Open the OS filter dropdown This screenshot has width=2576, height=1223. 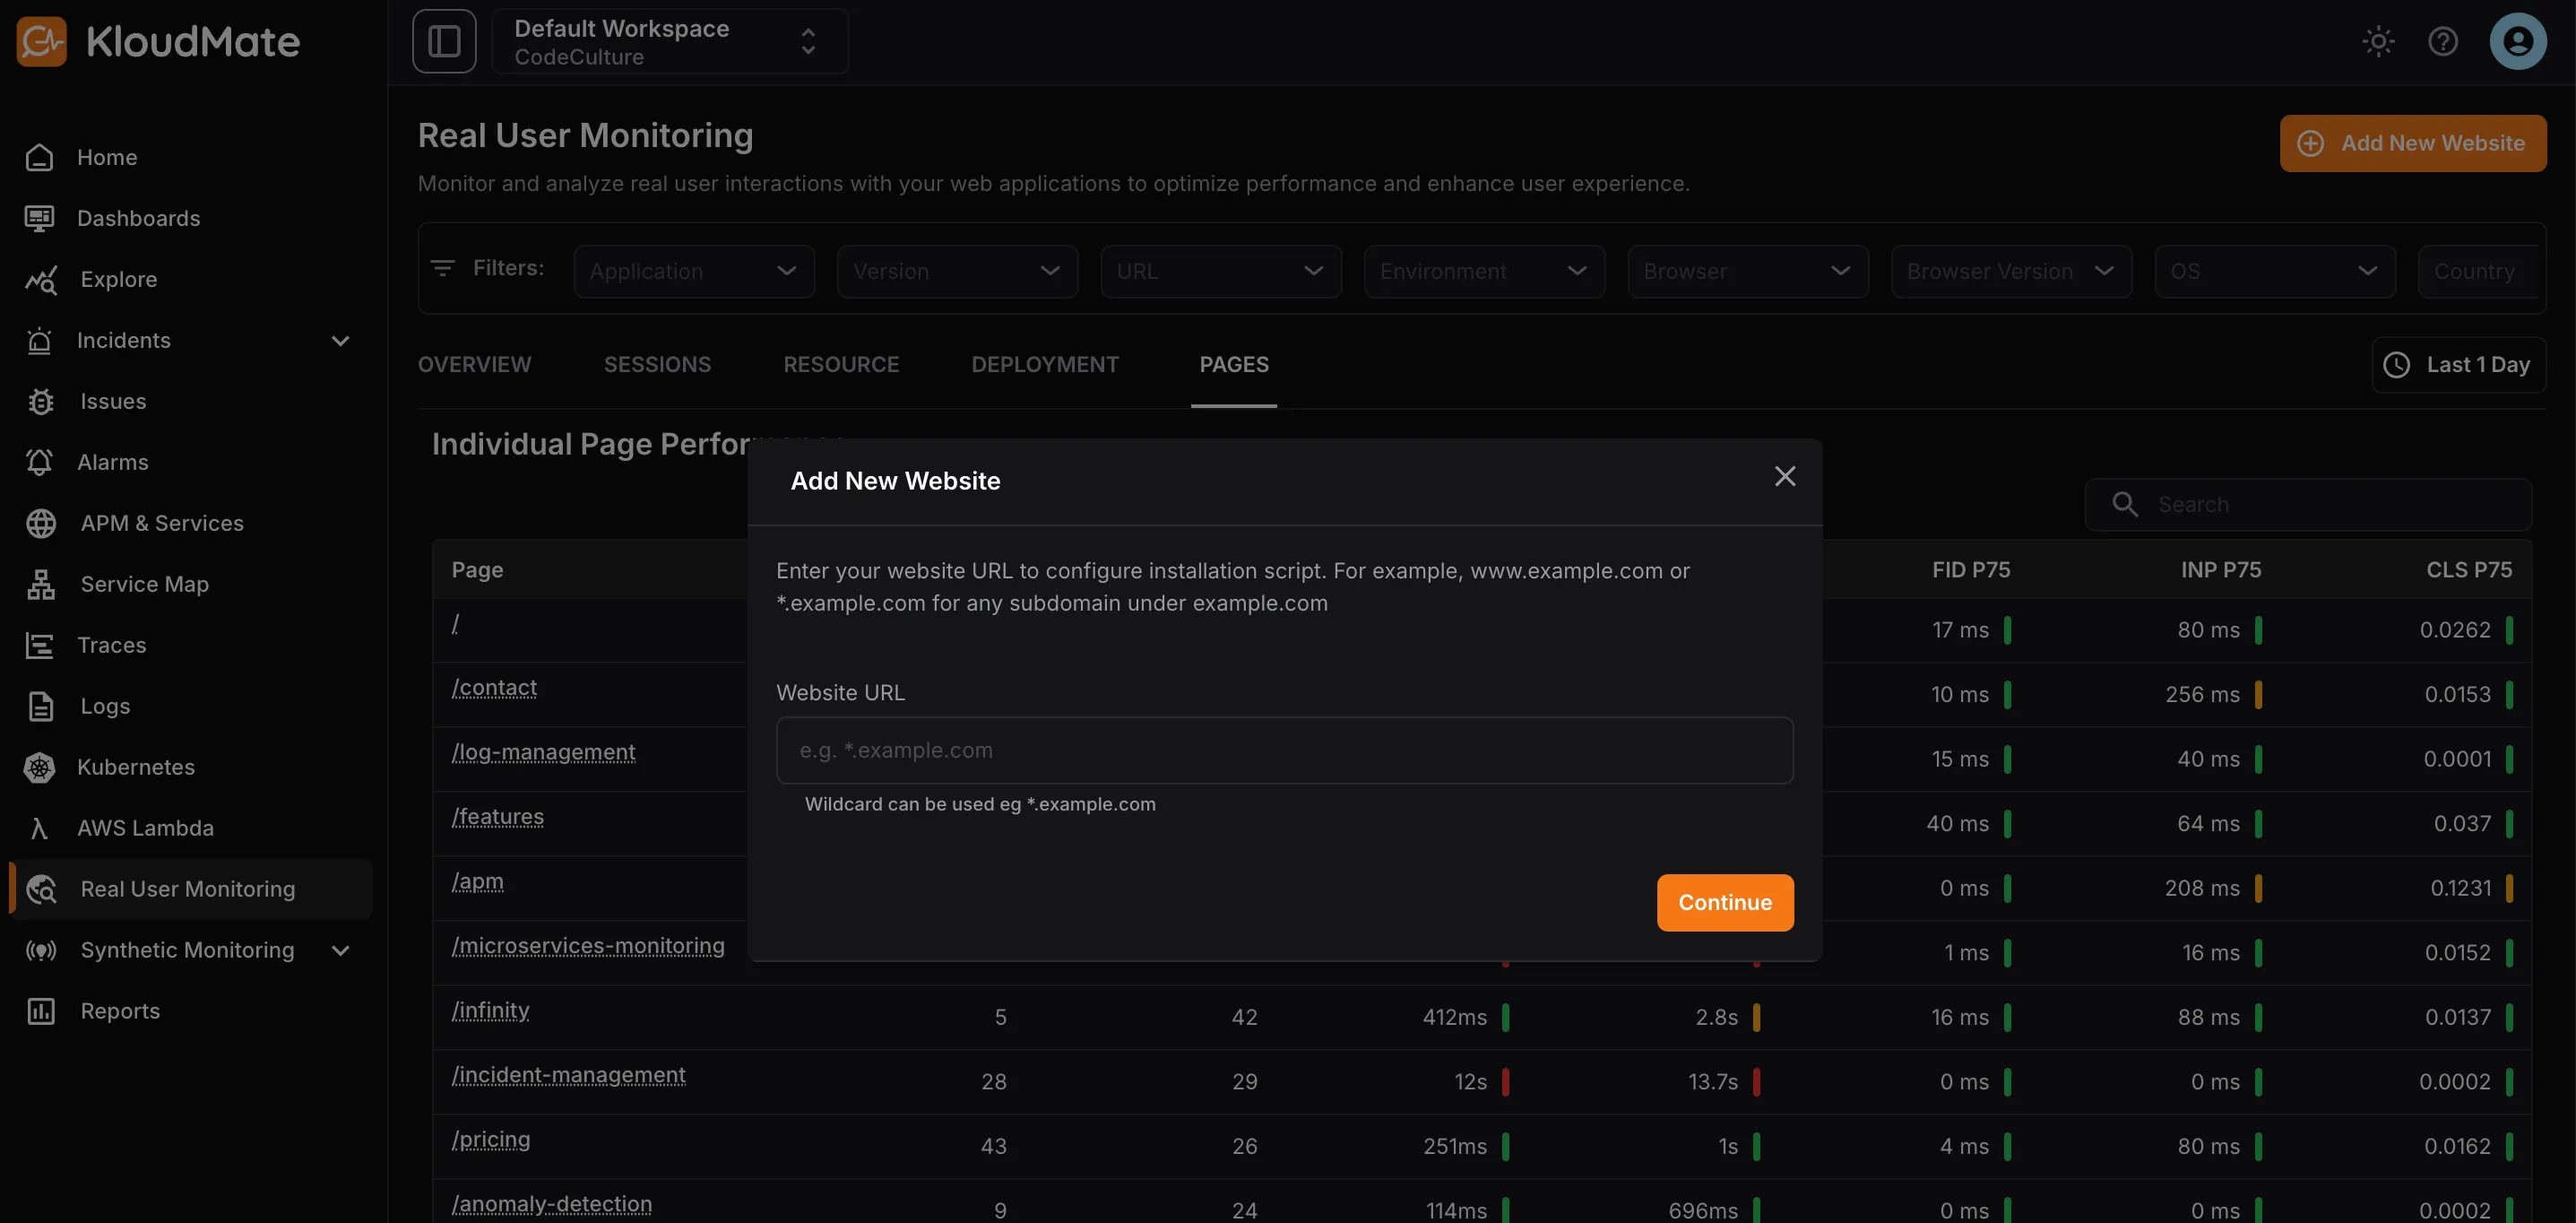coord(2275,271)
